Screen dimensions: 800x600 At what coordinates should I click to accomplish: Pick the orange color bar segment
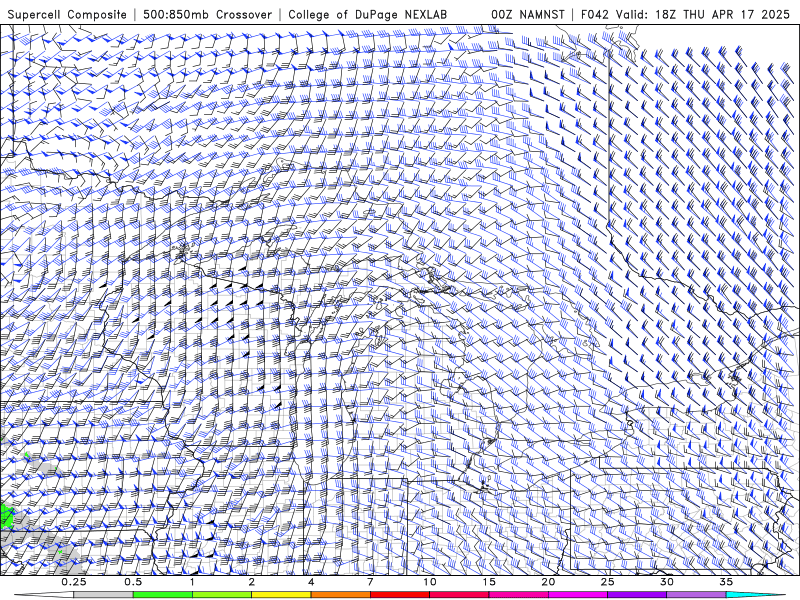point(340,595)
